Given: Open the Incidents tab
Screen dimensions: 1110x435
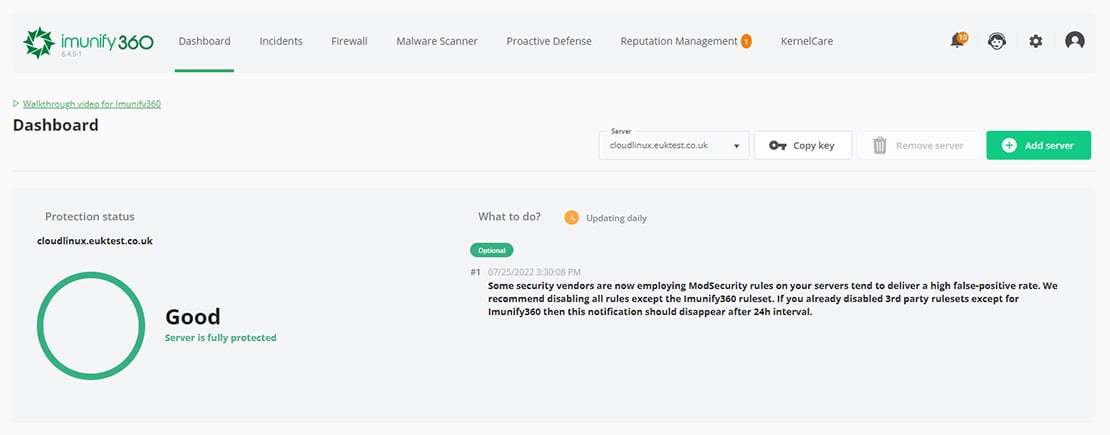Looking at the screenshot, I should pyautogui.click(x=281, y=41).
